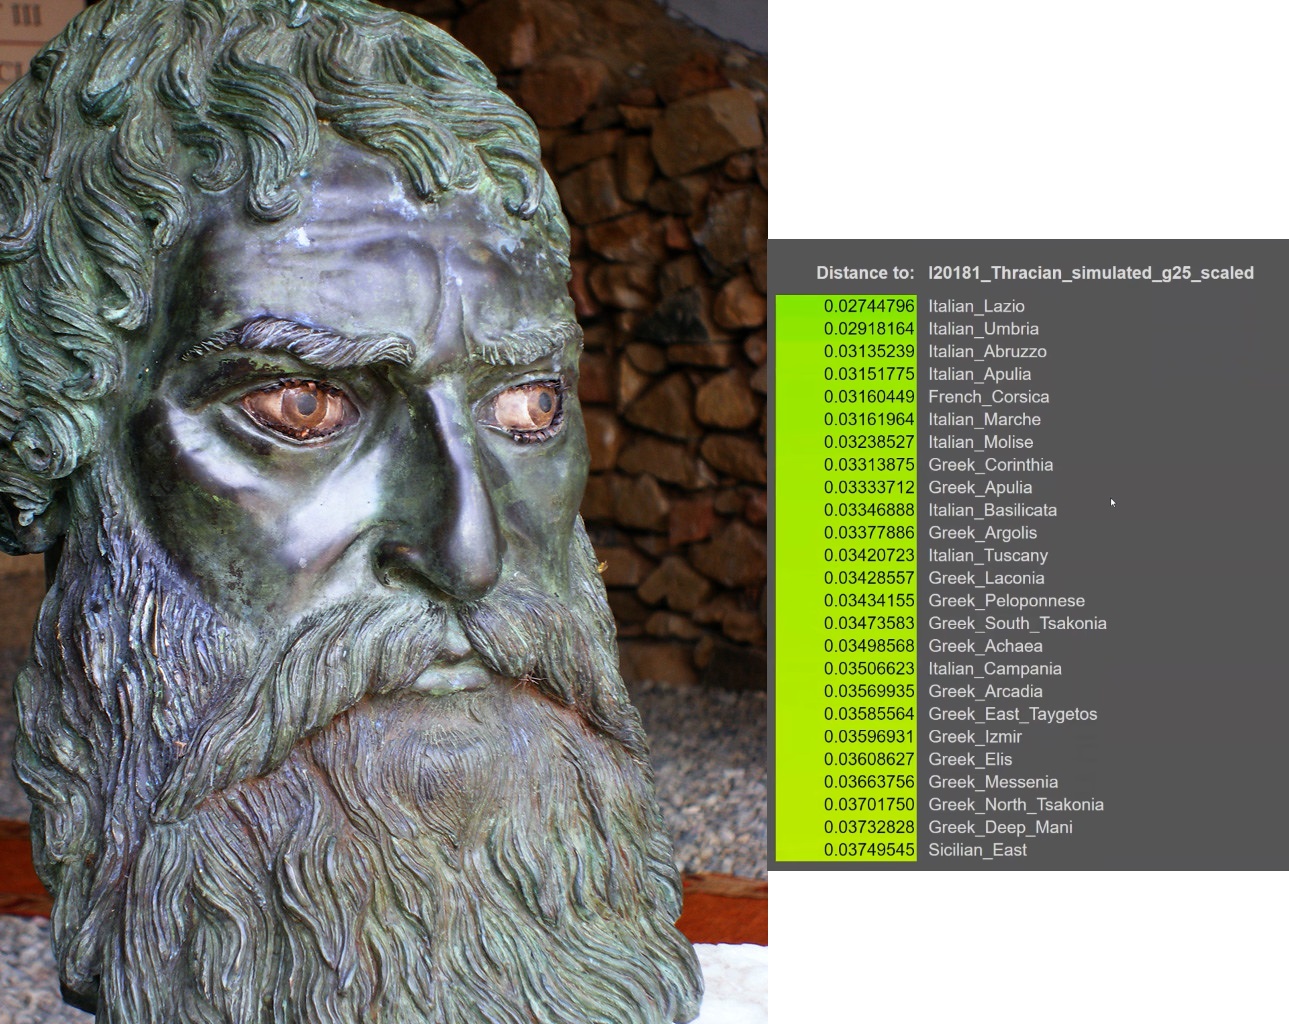Click the distance value 0.03506623
Screen dimensions: 1289x1024
pyautogui.click(x=869, y=669)
